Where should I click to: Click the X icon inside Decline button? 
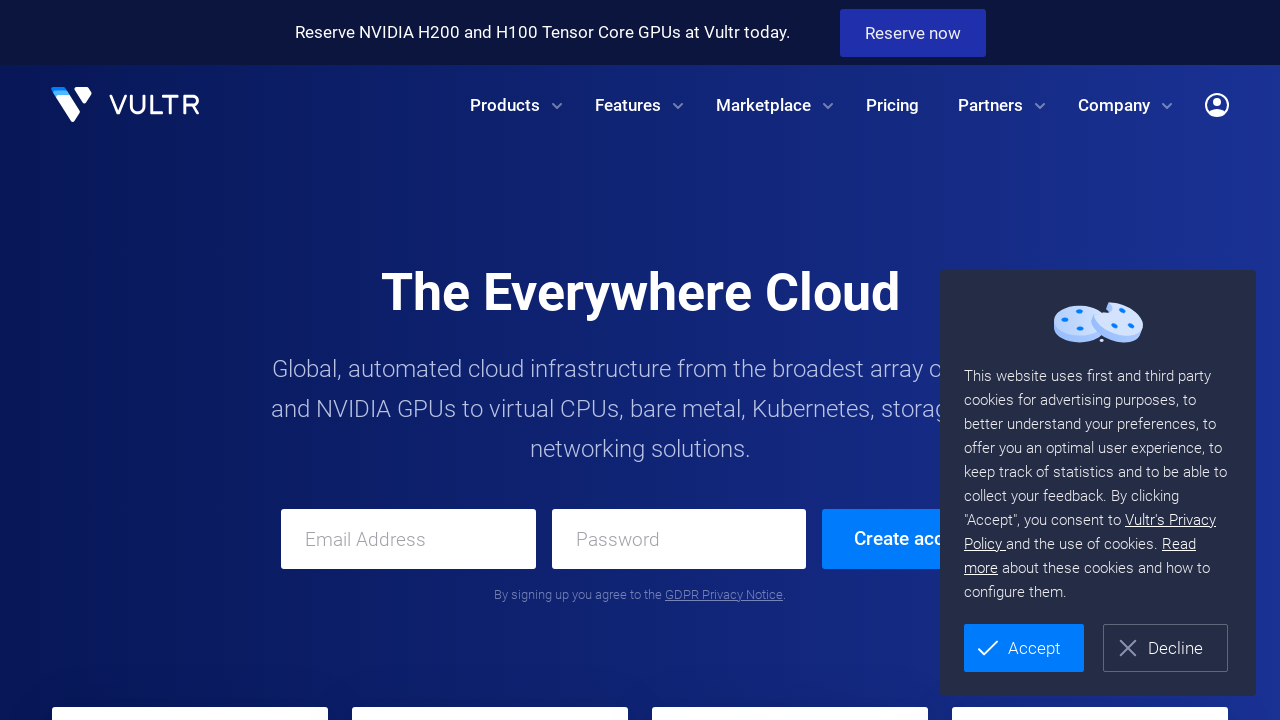pos(1129,648)
